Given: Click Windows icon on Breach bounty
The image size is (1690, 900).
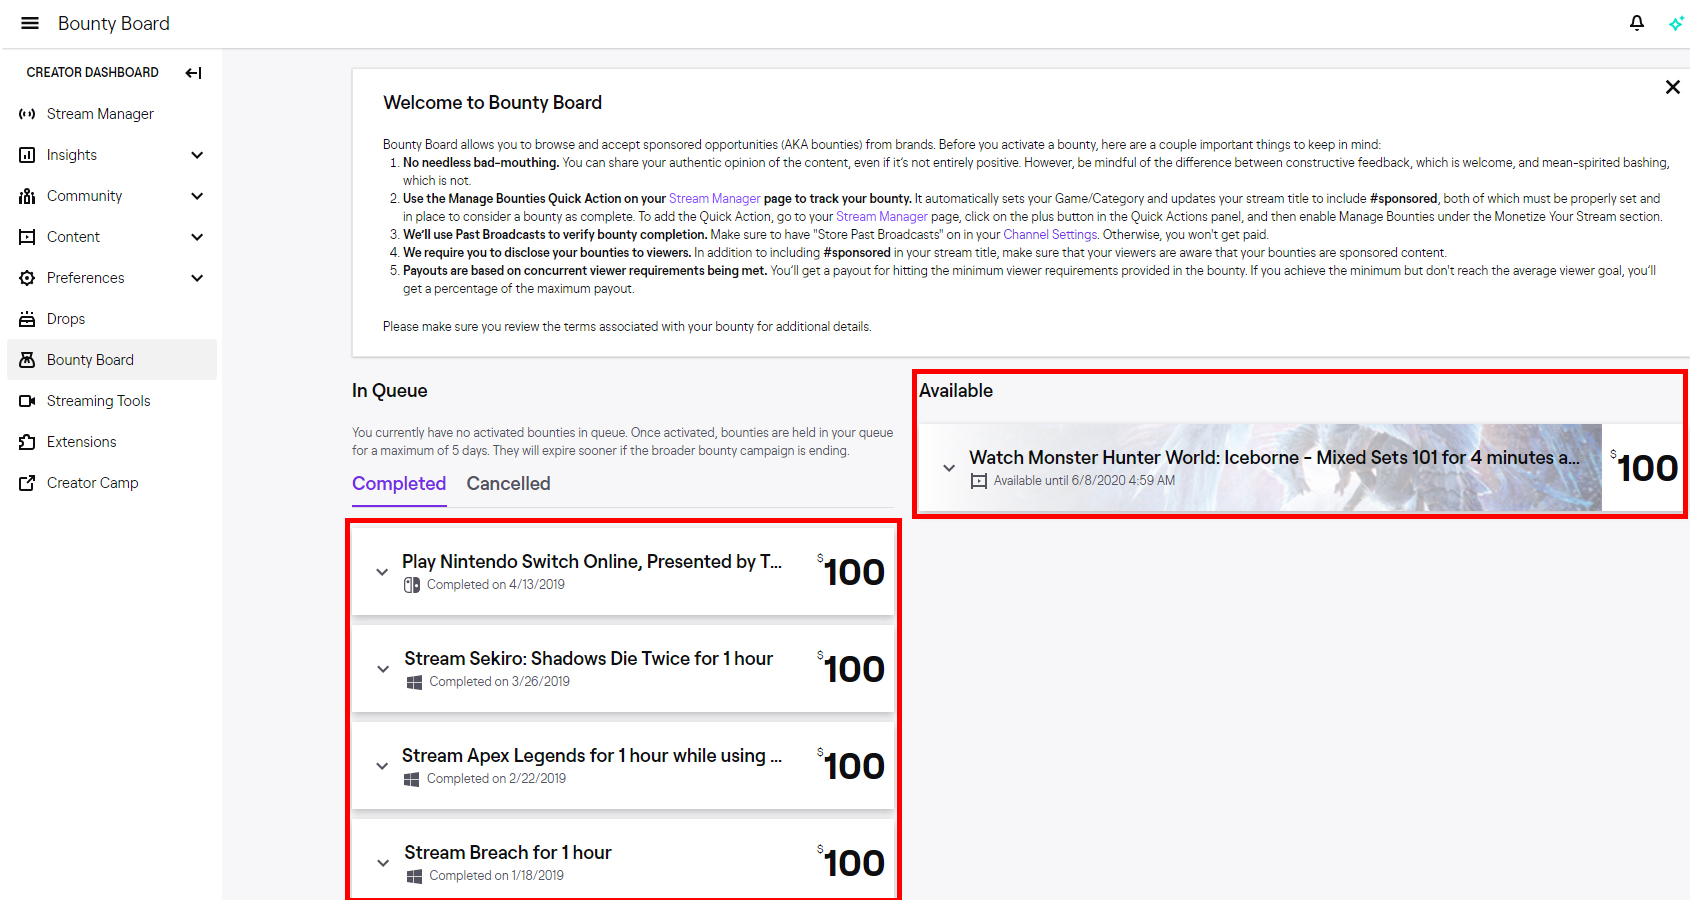Looking at the screenshot, I should [x=414, y=876].
